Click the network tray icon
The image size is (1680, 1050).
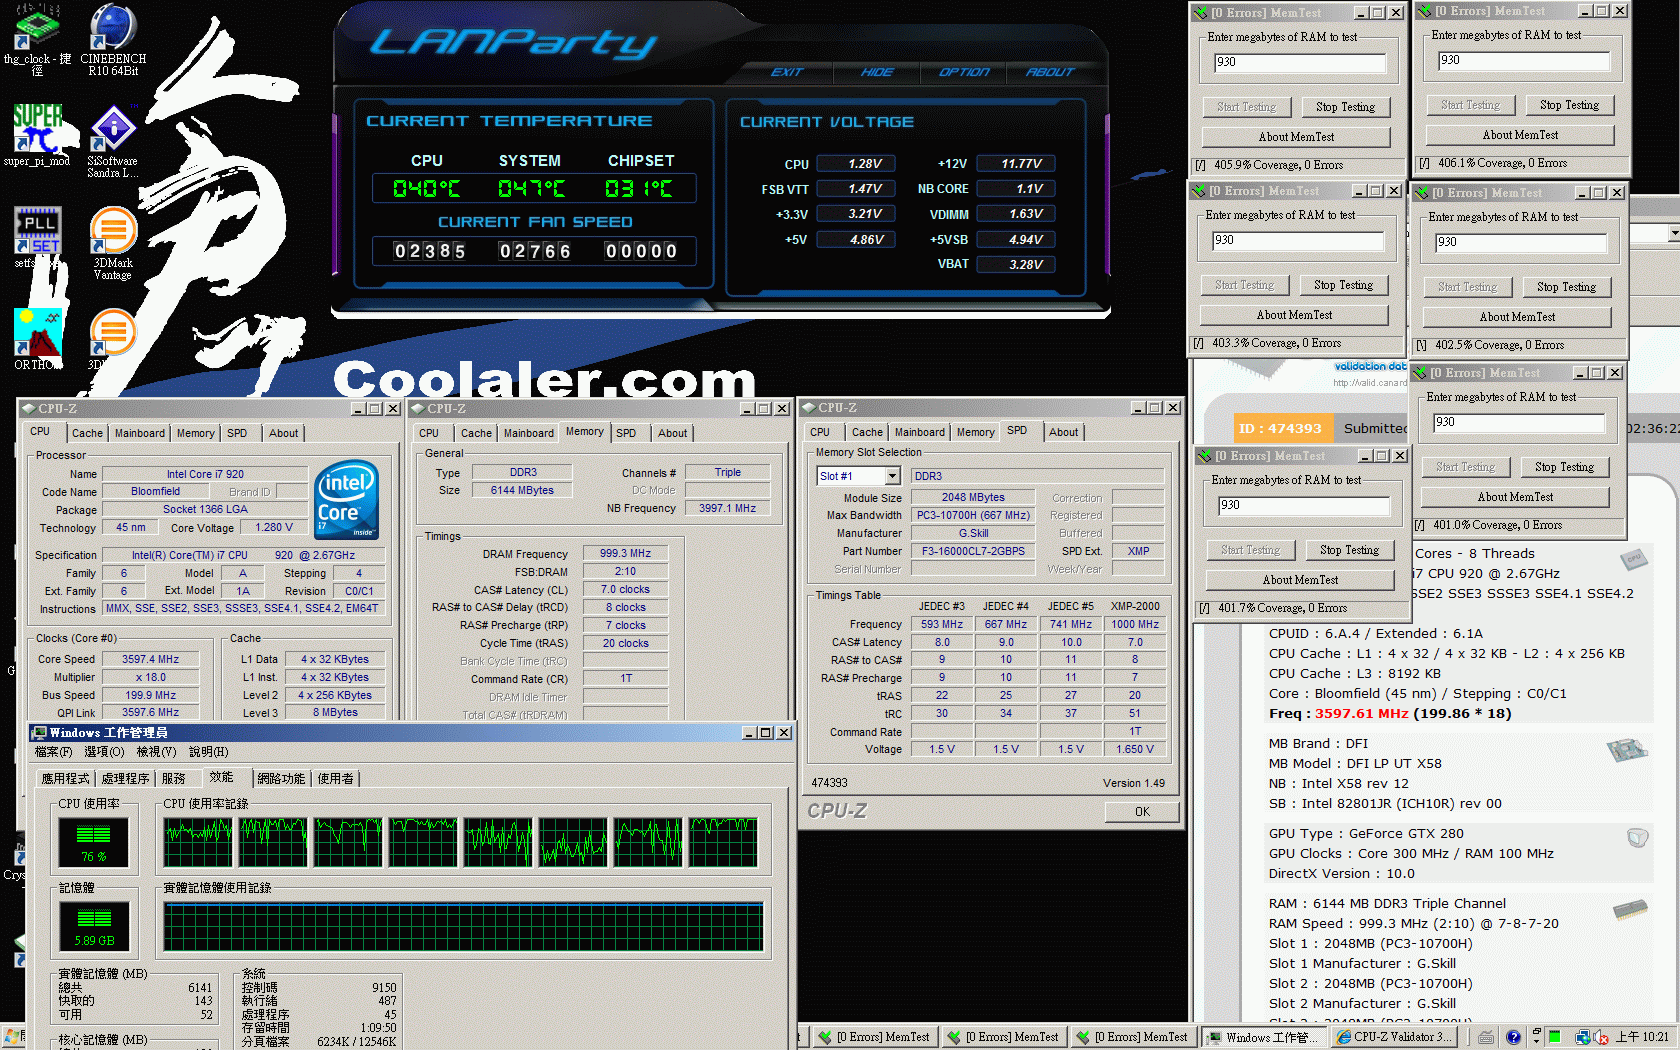coord(1583,1037)
